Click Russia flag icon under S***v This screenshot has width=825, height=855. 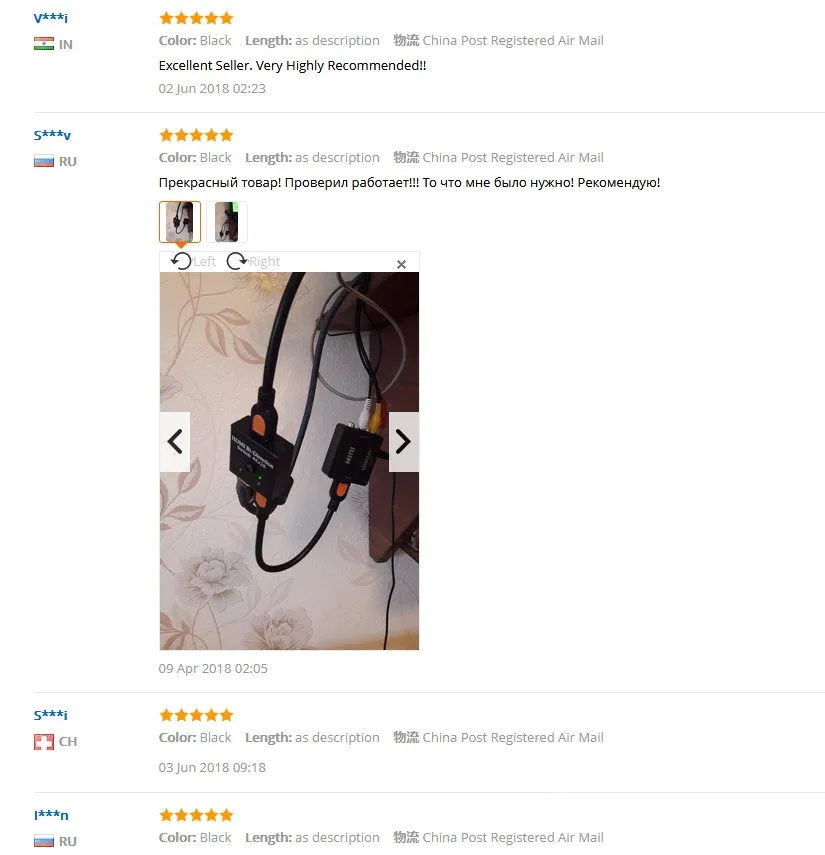[44, 161]
